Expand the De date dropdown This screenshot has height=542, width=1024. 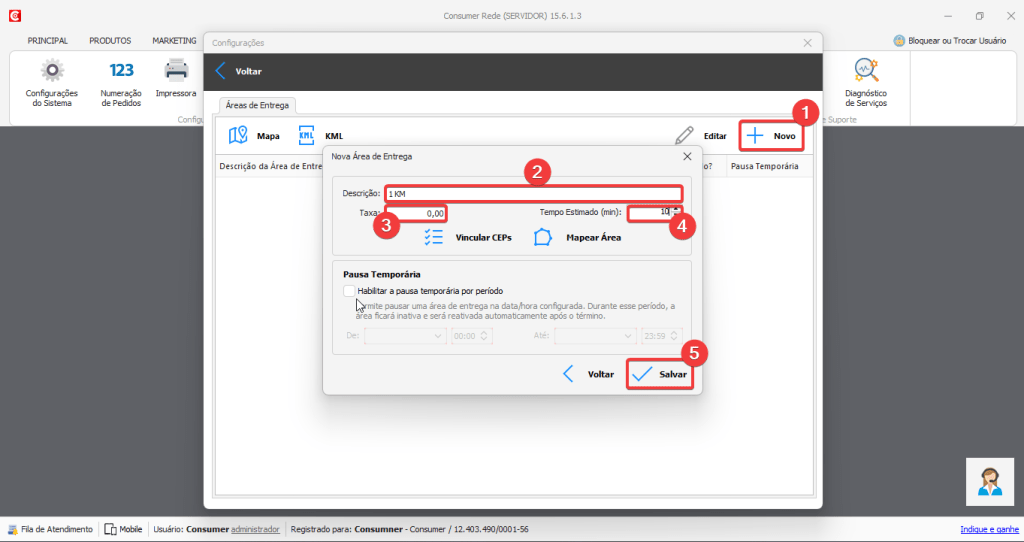click(438, 336)
